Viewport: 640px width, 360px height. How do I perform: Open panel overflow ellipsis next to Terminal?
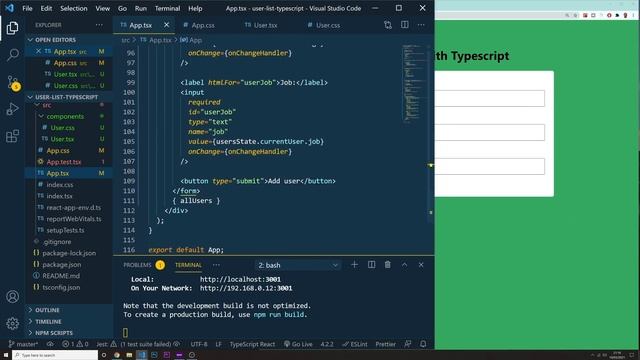point(216,265)
